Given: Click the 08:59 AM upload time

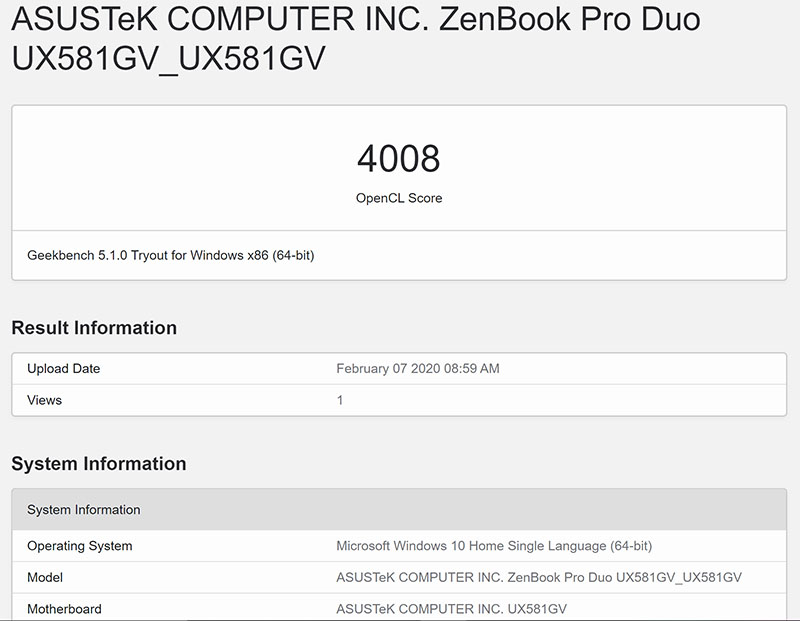Looking at the screenshot, I should (476, 368).
